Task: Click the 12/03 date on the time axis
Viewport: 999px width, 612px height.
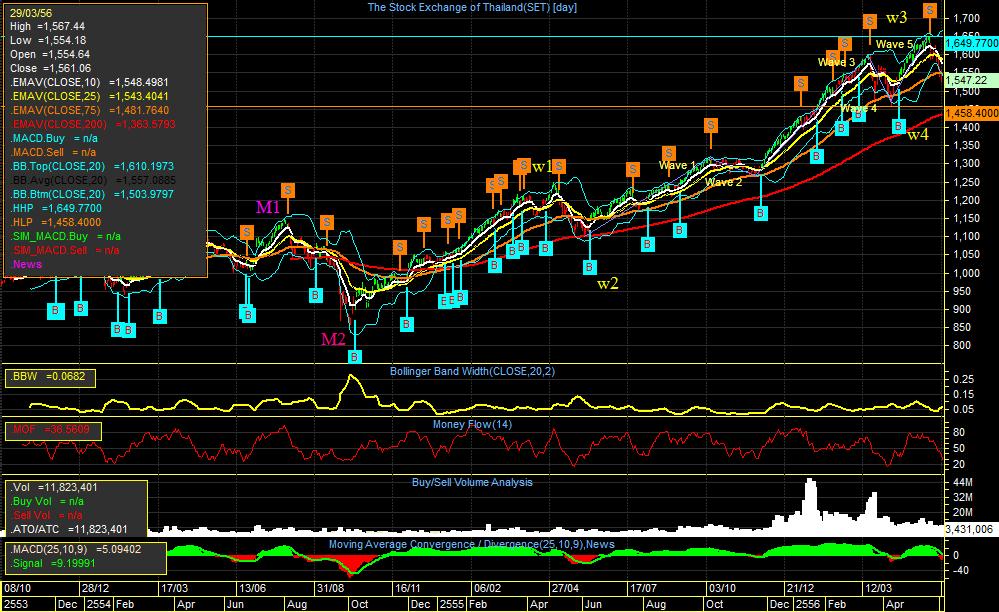Action: [878, 588]
